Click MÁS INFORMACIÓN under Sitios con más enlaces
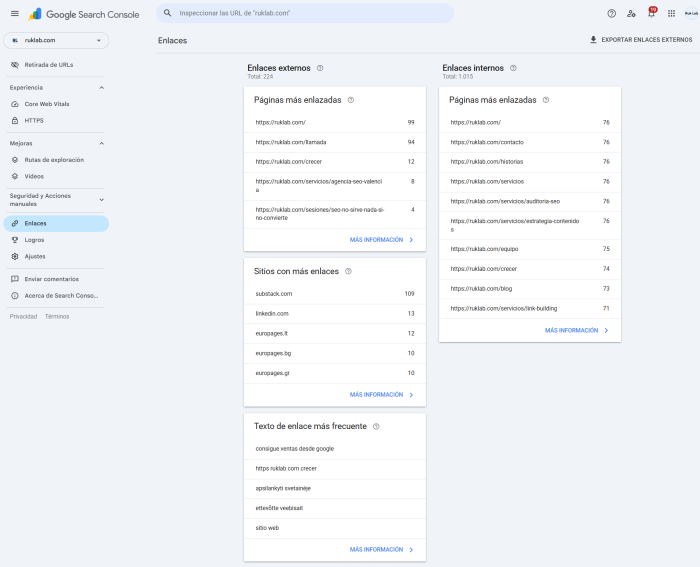700x567 pixels. coord(382,395)
